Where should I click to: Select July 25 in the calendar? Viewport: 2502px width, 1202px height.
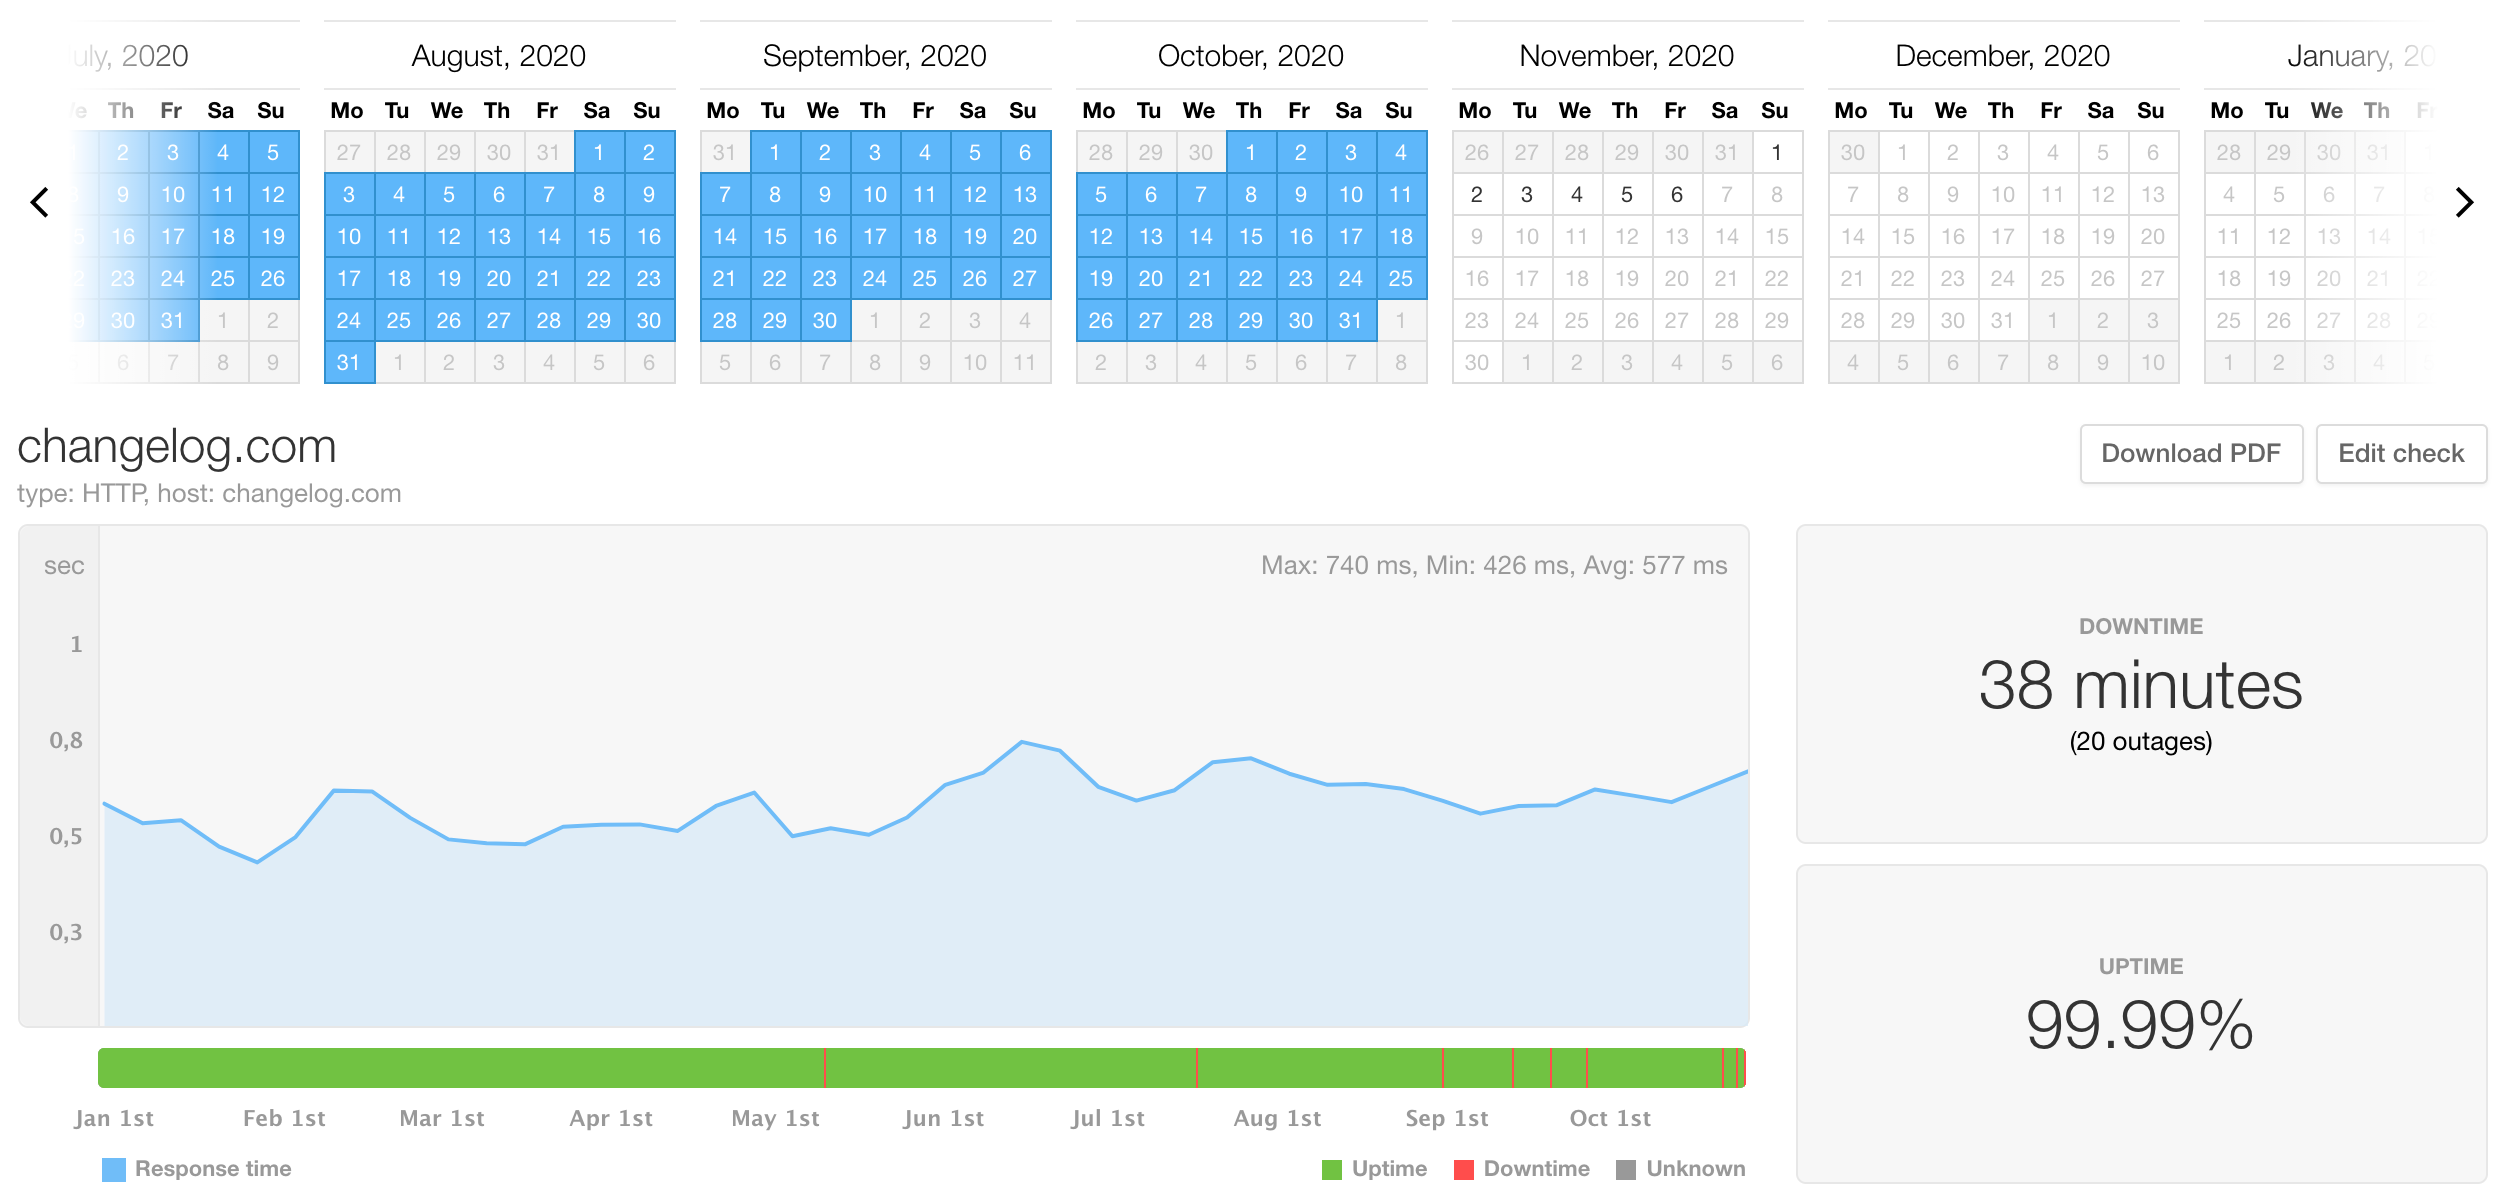(x=223, y=278)
